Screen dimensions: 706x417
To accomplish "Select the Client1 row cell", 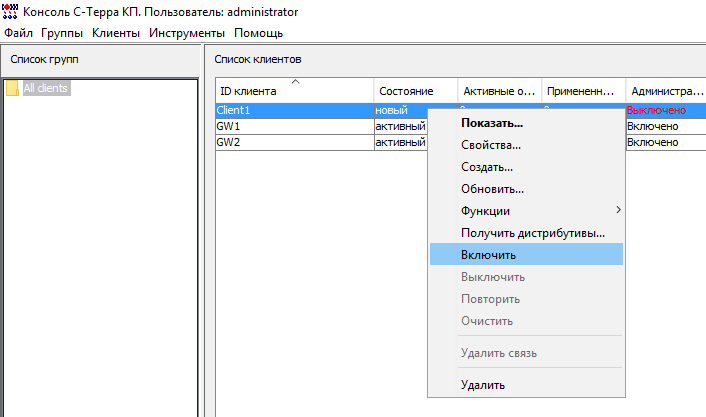I will tap(294, 110).
